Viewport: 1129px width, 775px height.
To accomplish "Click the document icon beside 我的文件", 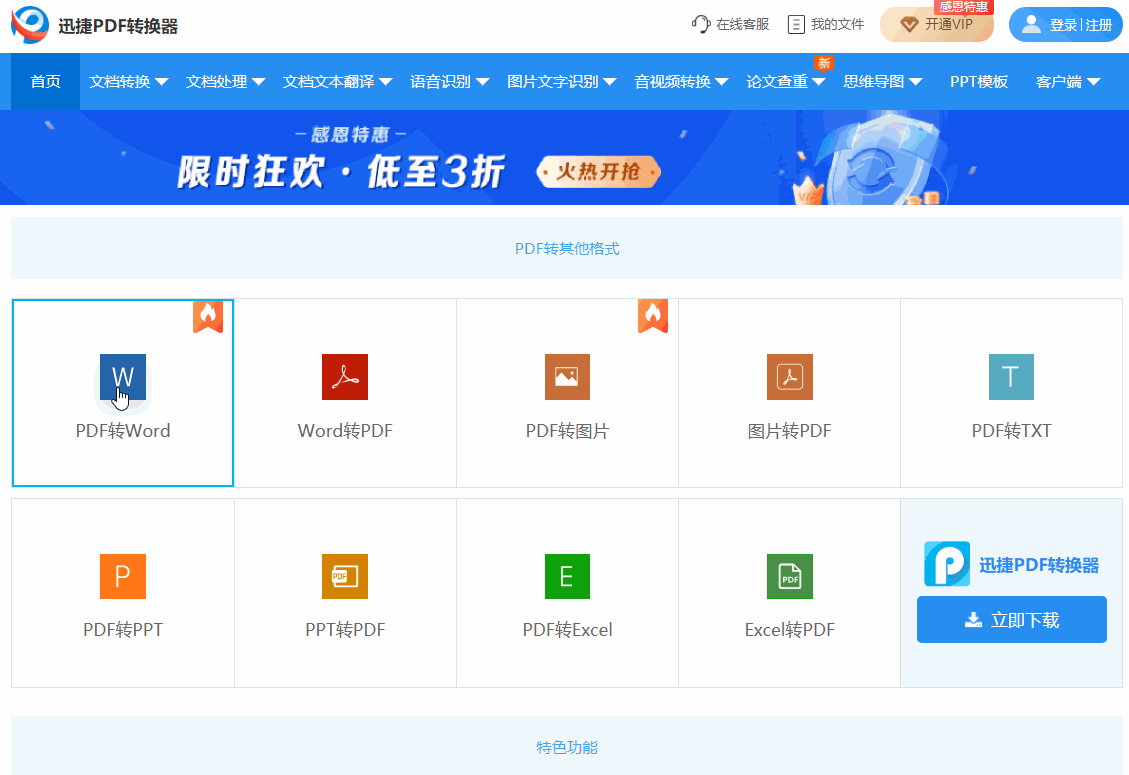I will [796, 24].
